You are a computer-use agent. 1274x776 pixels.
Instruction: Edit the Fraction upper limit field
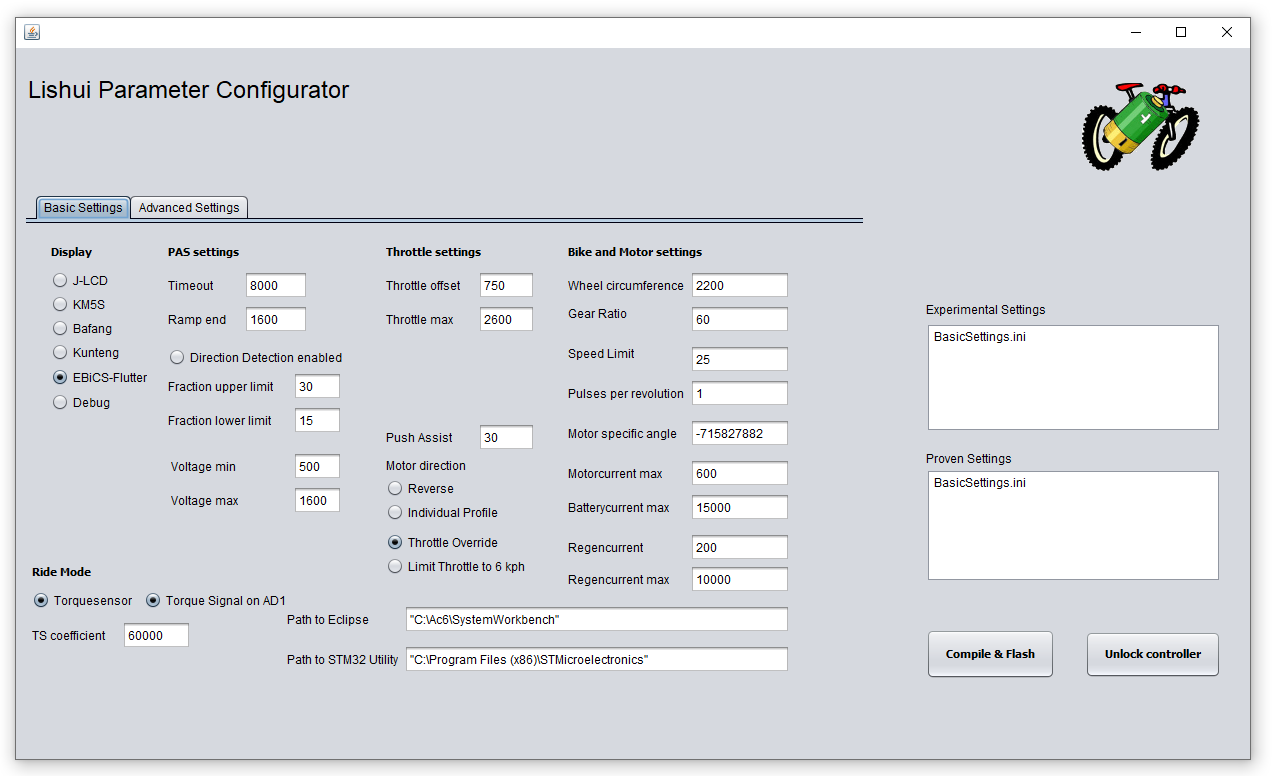tap(317, 386)
